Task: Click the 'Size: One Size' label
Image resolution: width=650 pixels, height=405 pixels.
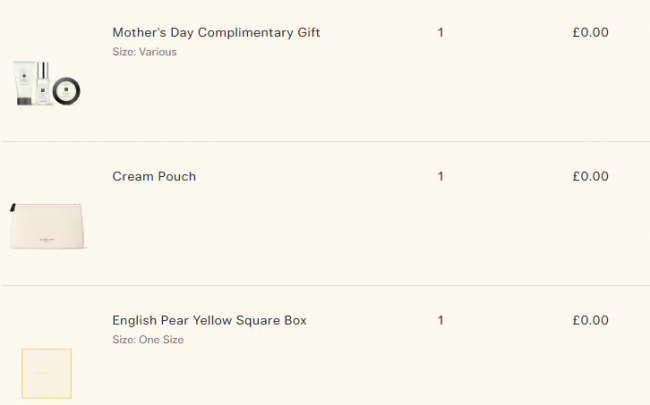Action: [x=147, y=340]
